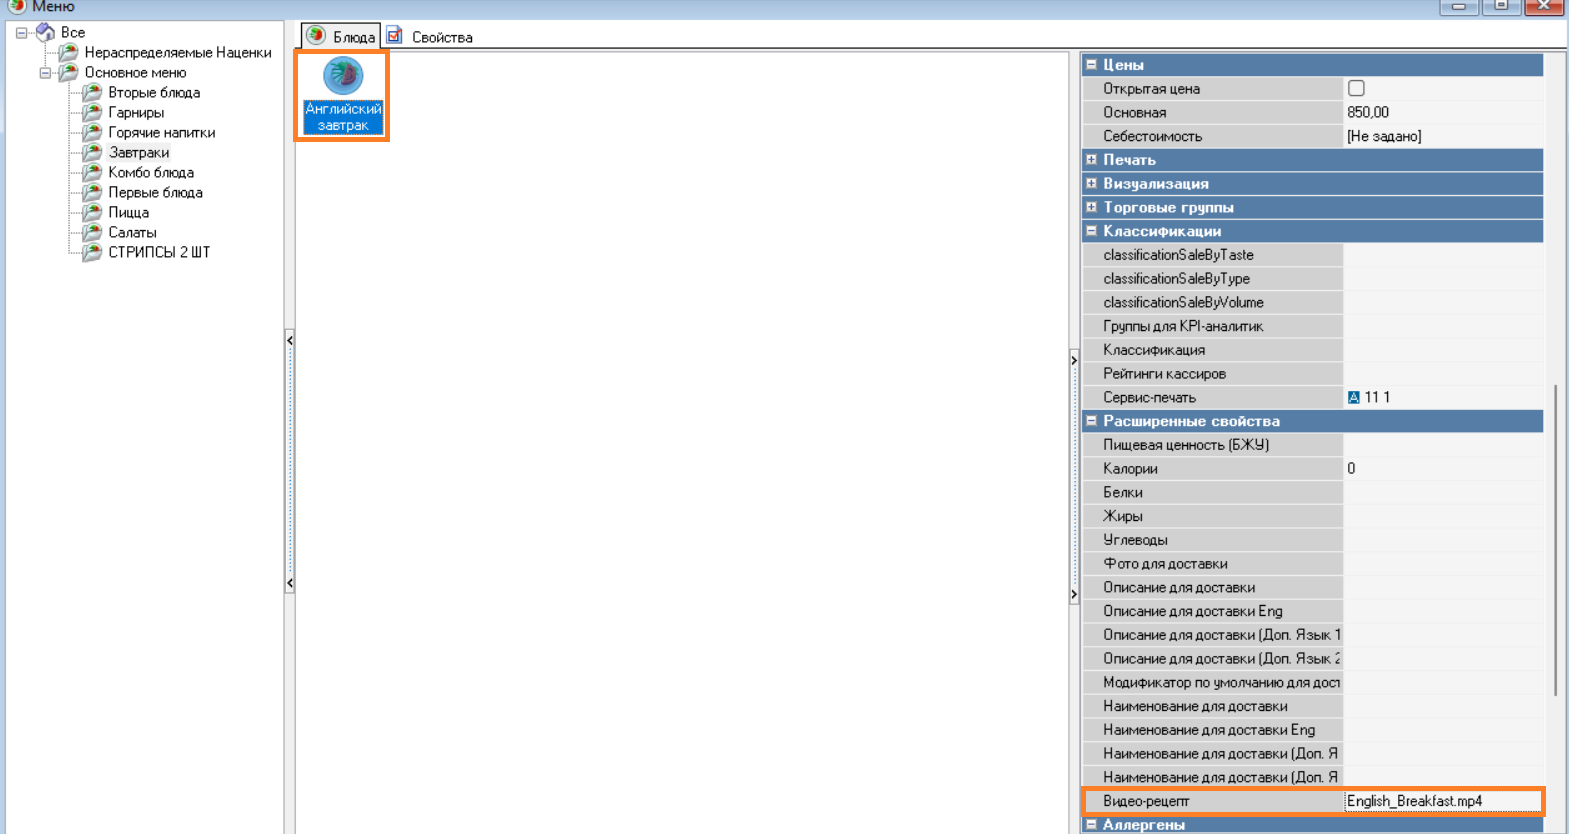Click the Основная price value field
Image resolution: width=1569 pixels, height=834 pixels.
(1440, 113)
